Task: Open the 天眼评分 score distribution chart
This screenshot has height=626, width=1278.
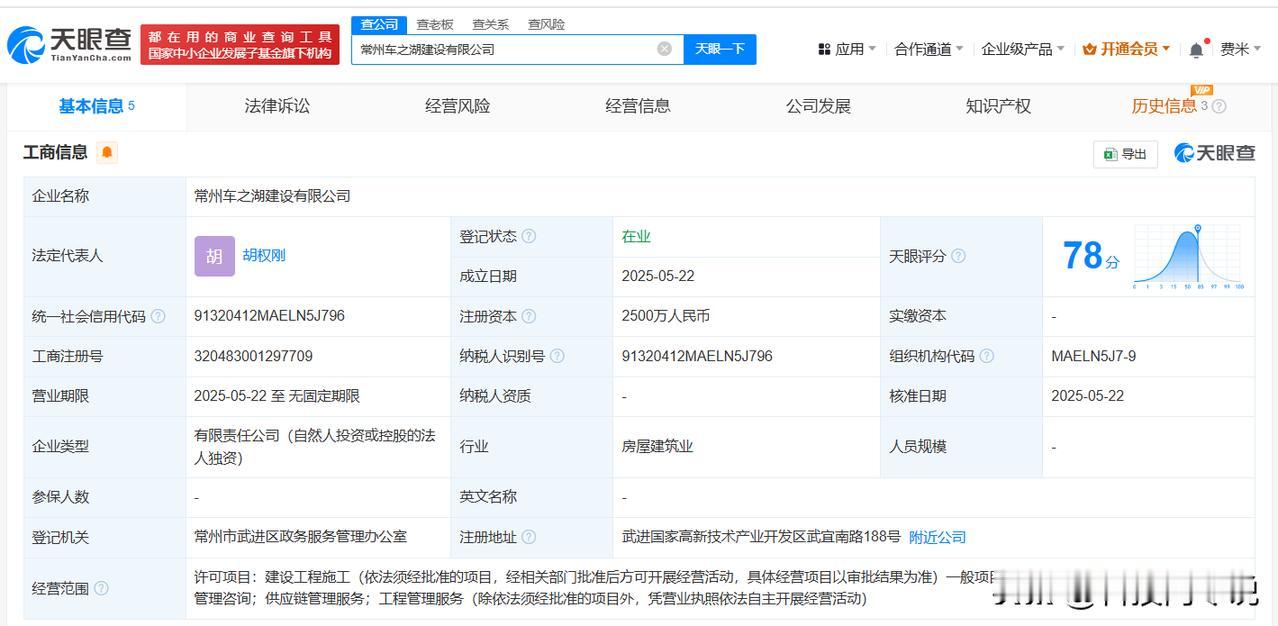Action: (x=1188, y=257)
